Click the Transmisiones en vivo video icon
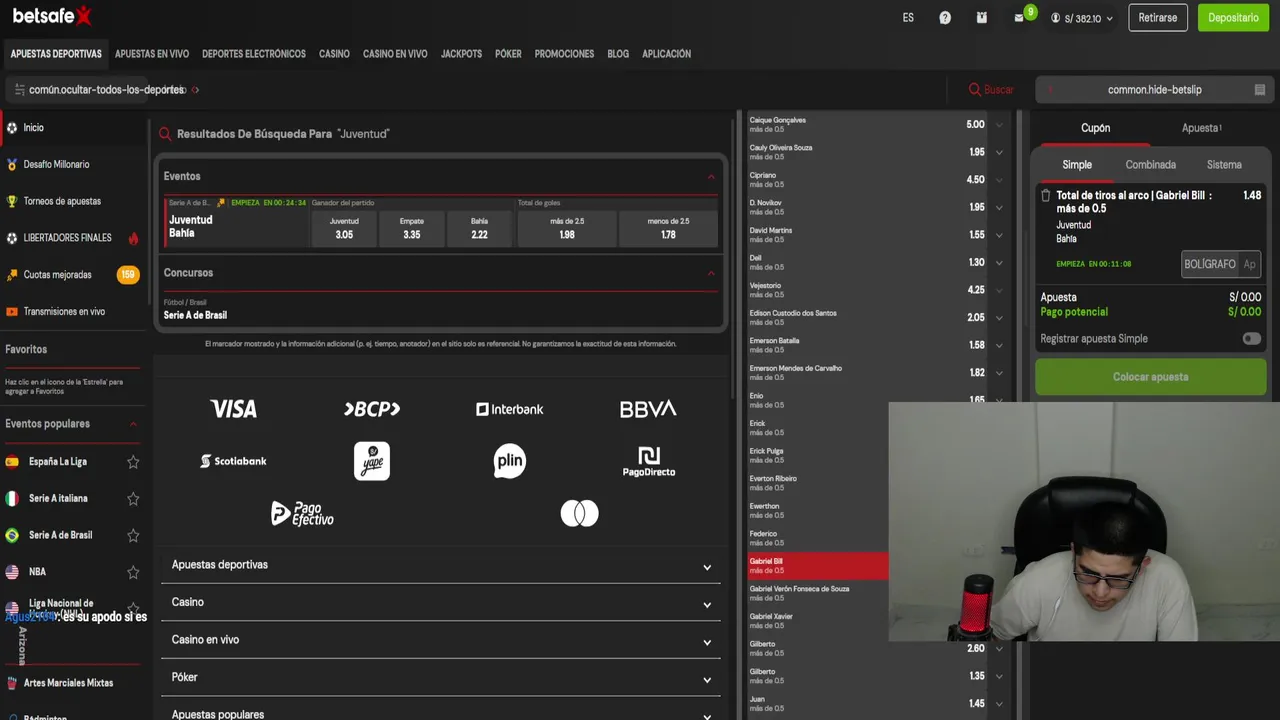 click(x=12, y=312)
